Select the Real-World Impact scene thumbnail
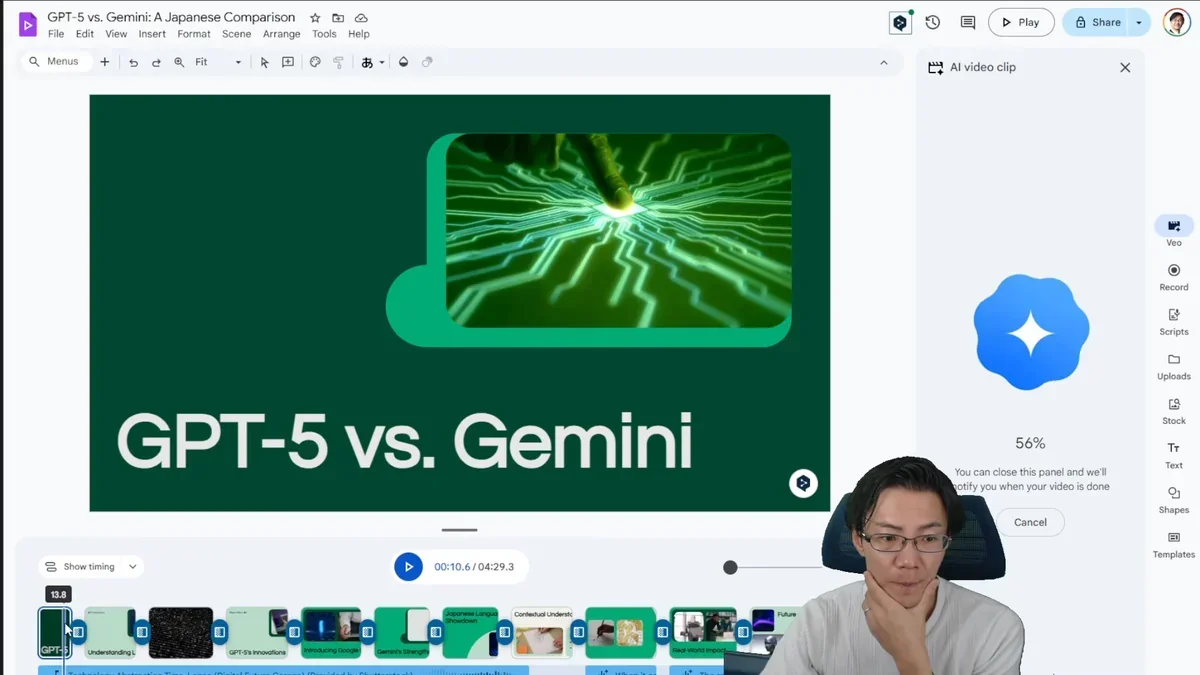1200x675 pixels. tap(703, 632)
